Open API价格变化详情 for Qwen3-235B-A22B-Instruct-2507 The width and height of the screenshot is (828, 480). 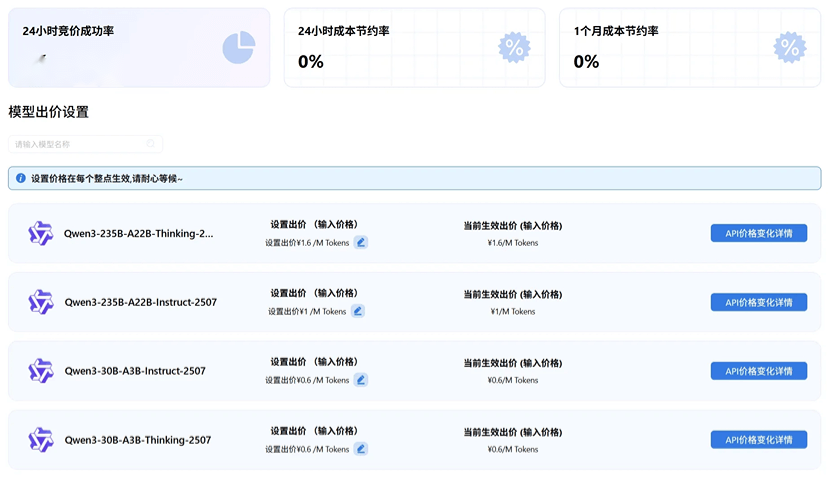759,302
